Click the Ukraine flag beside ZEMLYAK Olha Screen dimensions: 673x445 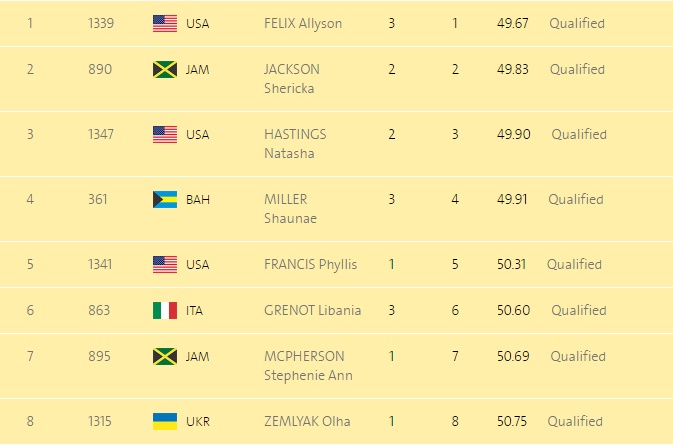165,421
